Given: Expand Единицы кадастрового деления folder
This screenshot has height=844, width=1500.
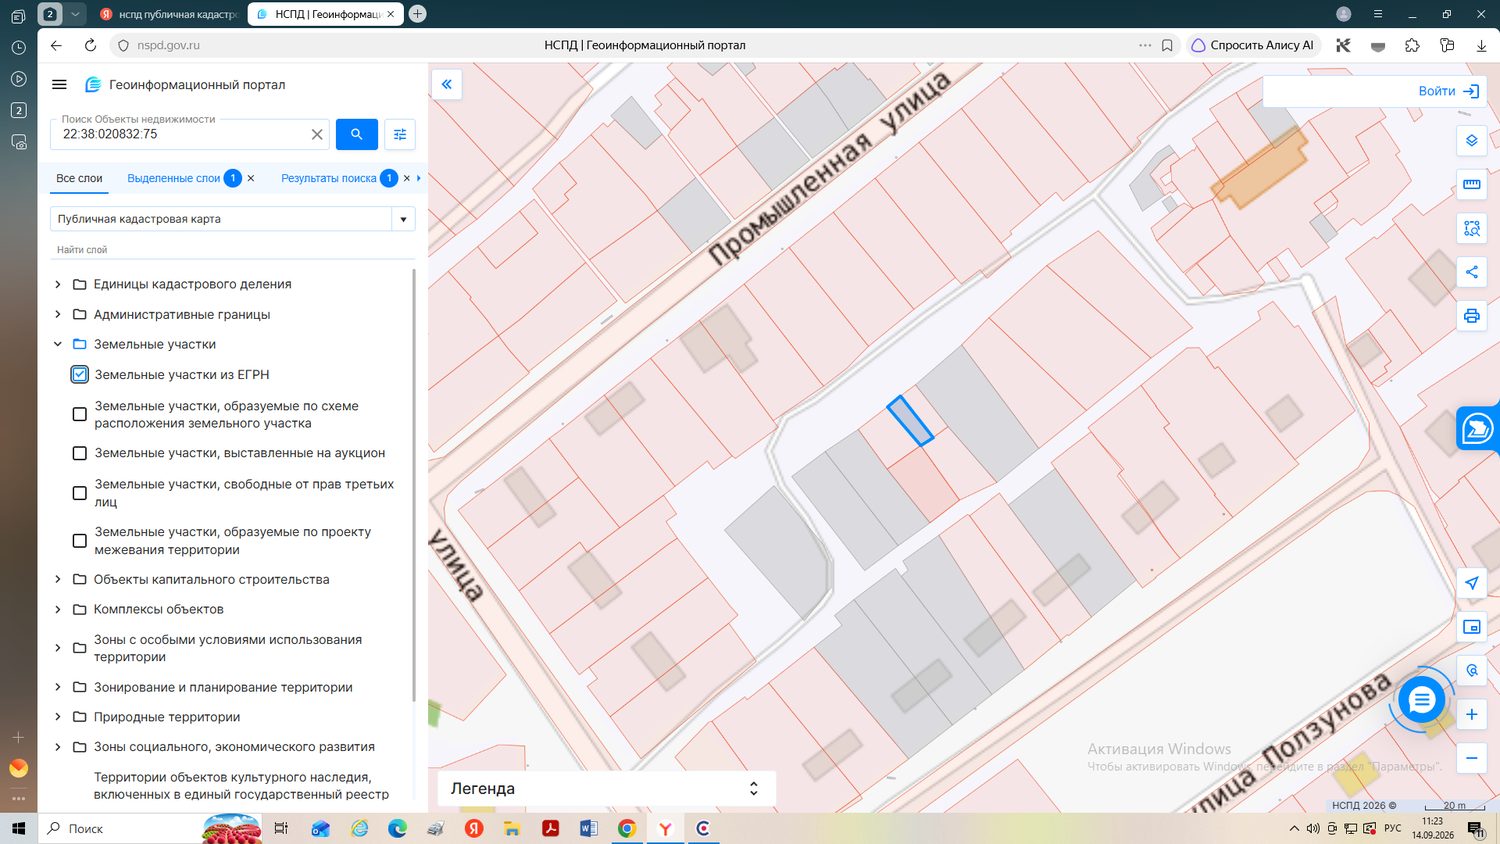Looking at the screenshot, I should point(58,284).
